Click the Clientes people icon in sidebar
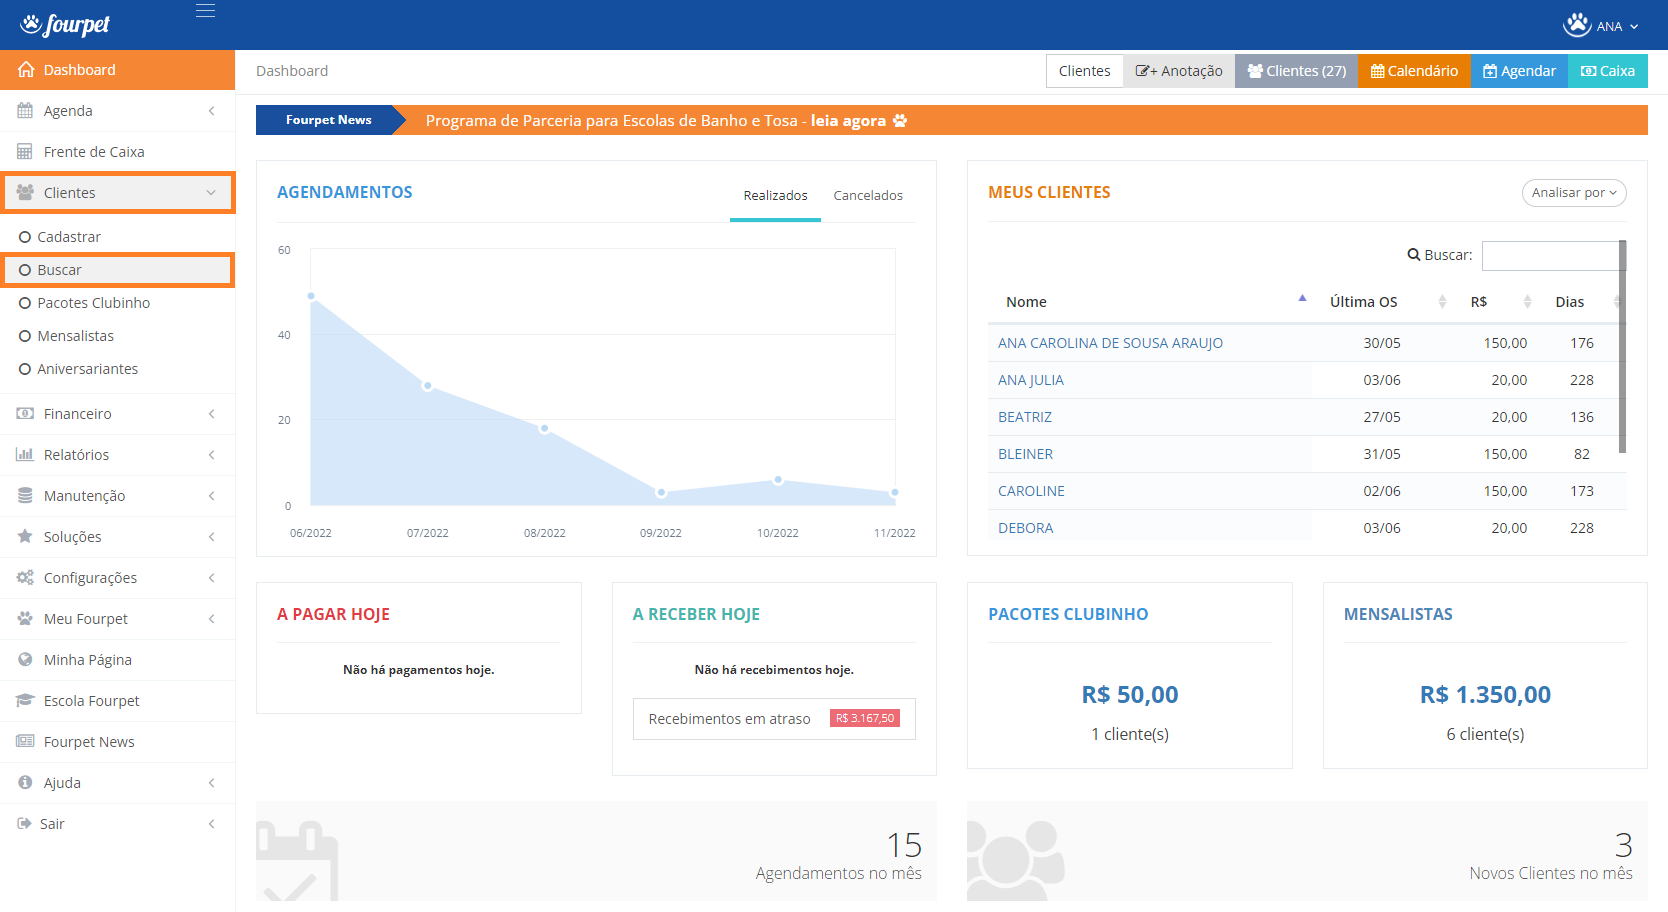Image resolution: width=1668 pixels, height=912 pixels. 25,193
